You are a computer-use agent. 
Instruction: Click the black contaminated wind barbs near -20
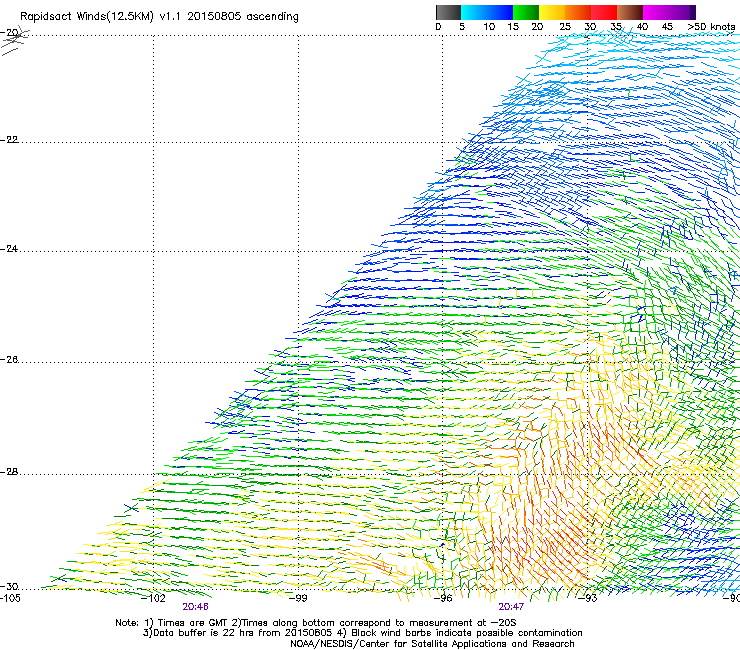tap(16, 42)
